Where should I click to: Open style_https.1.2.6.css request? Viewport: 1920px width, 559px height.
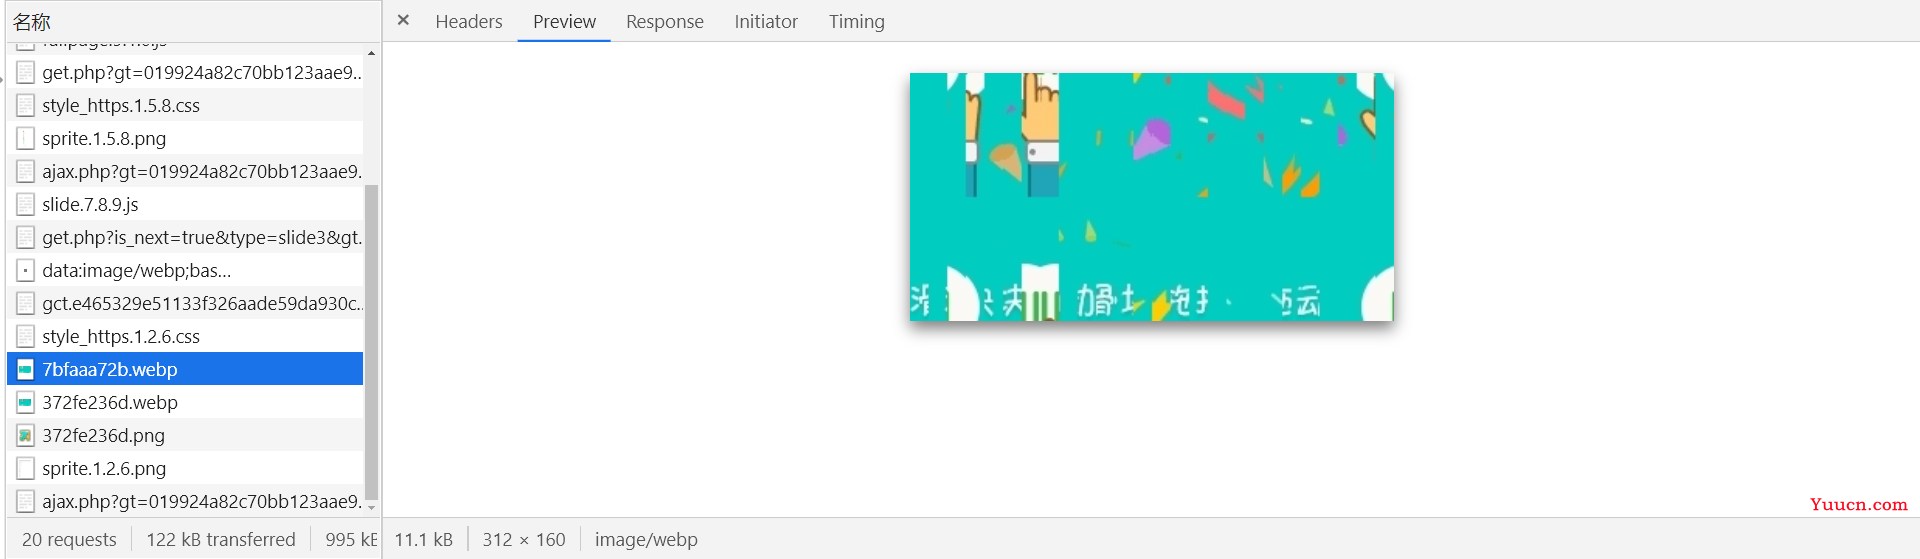pyautogui.click(x=185, y=336)
